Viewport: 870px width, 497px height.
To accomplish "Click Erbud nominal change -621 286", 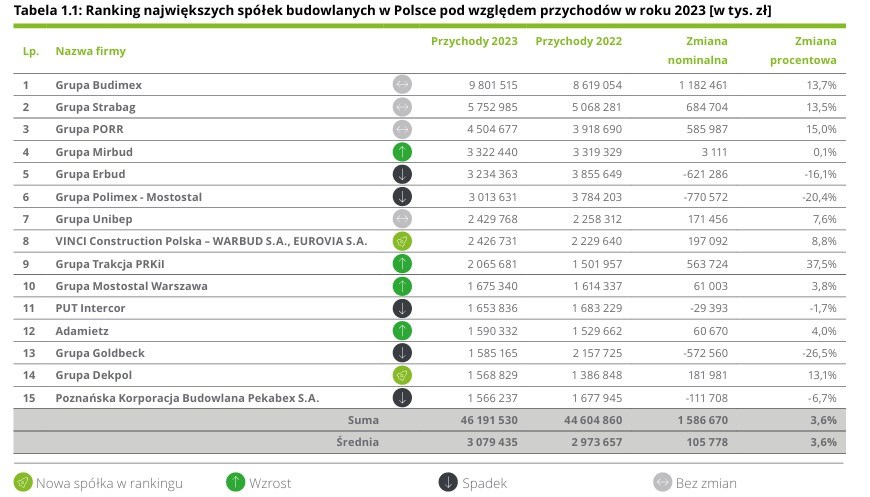I will [x=705, y=174].
